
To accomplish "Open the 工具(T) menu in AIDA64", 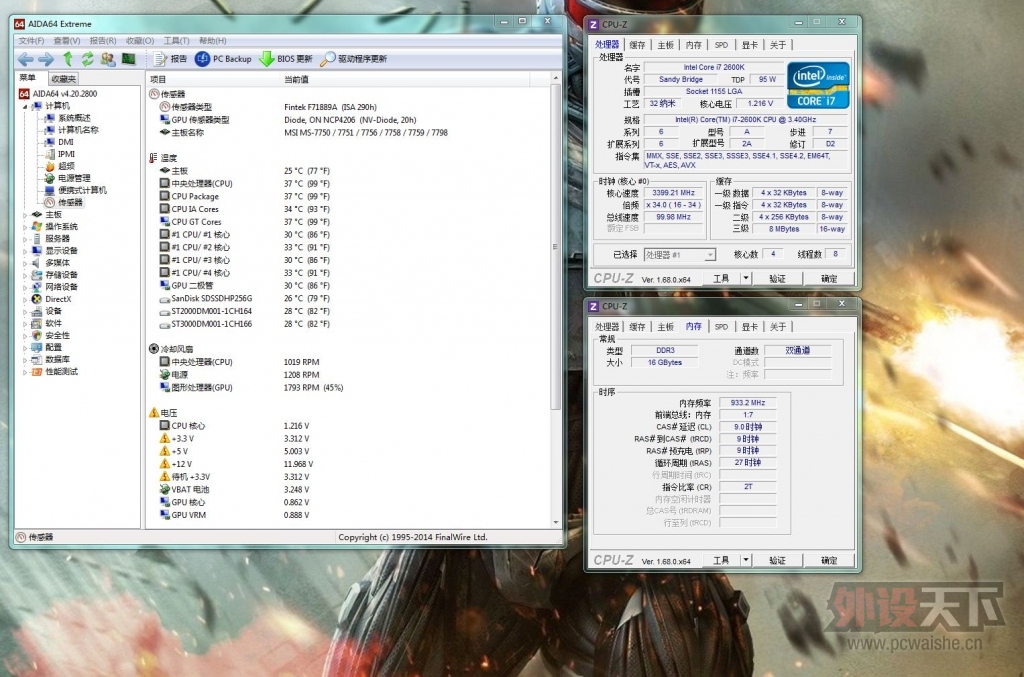I will (x=176, y=40).
